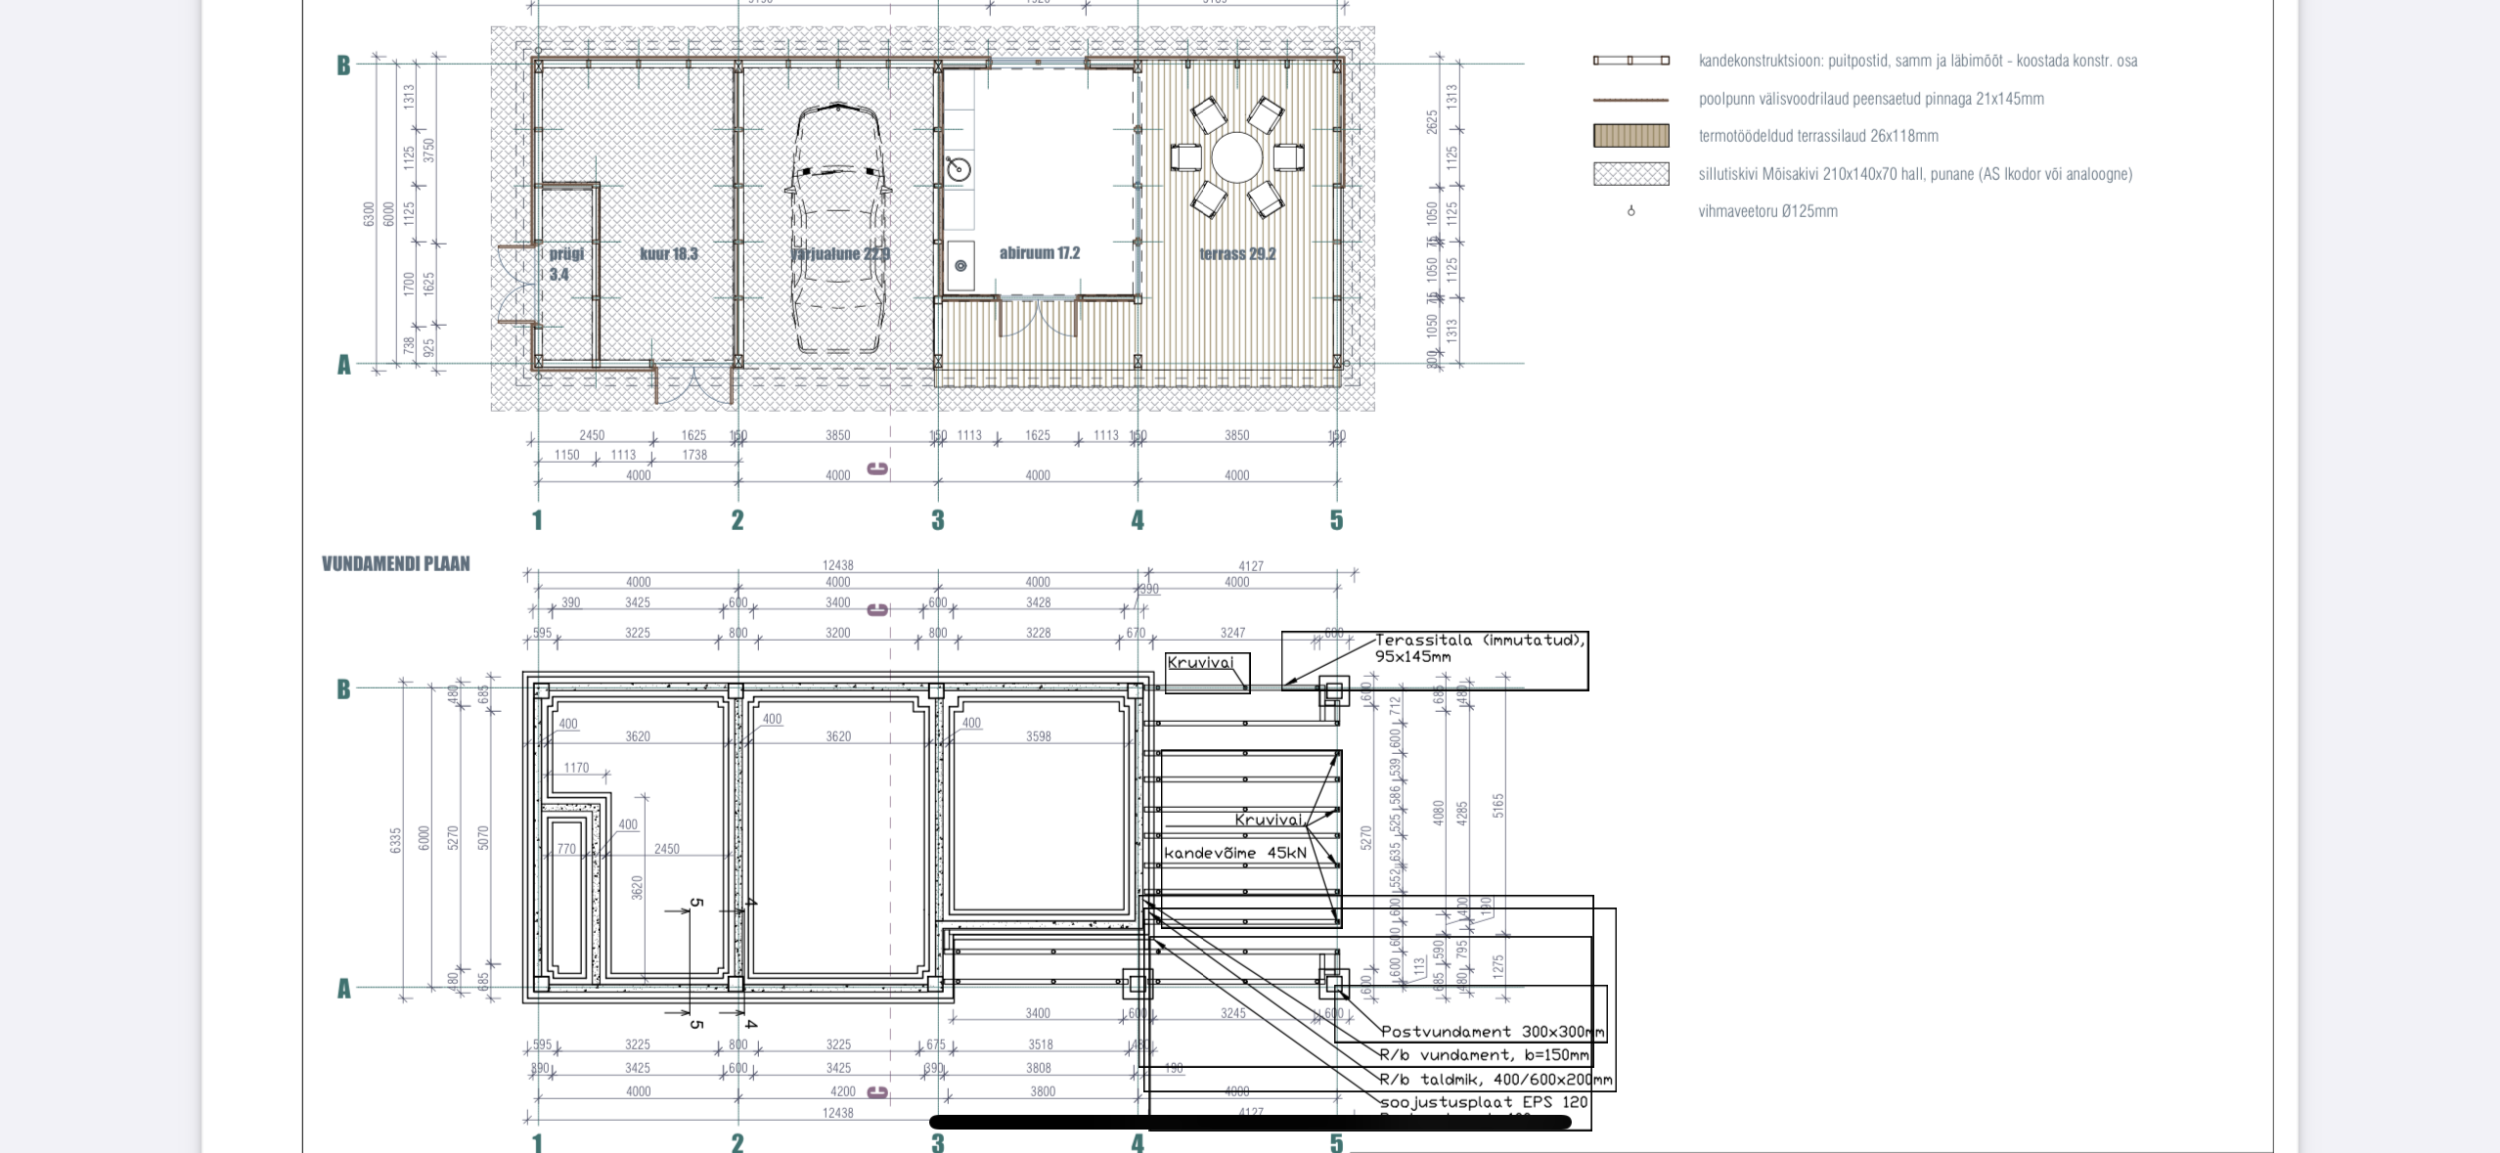This screenshot has width=2500, height=1153.
Task: Click the 'kuur 18.3' room label
Action: click(x=668, y=254)
